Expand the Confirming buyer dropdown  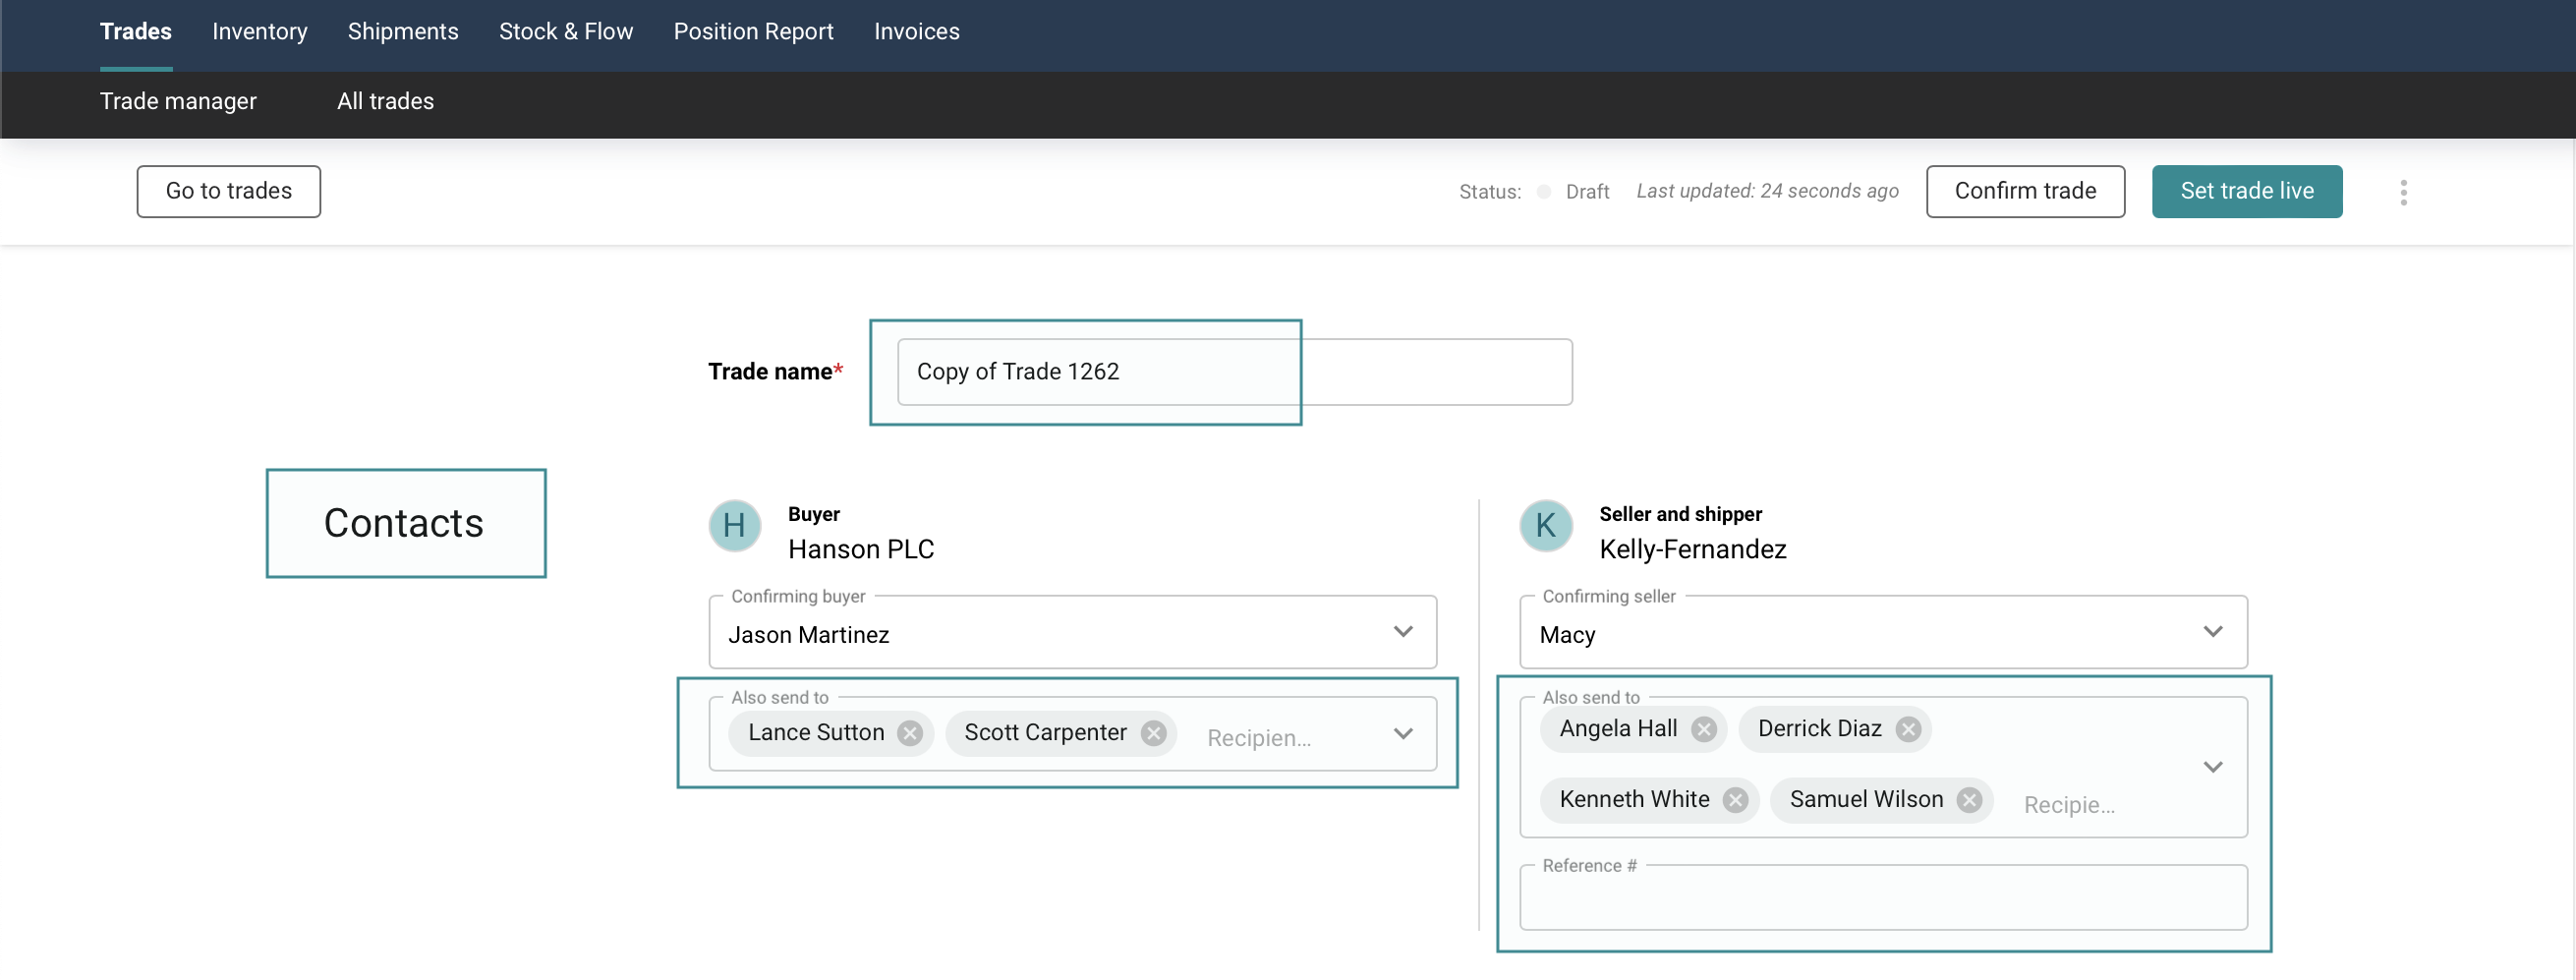click(x=1403, y=632)
